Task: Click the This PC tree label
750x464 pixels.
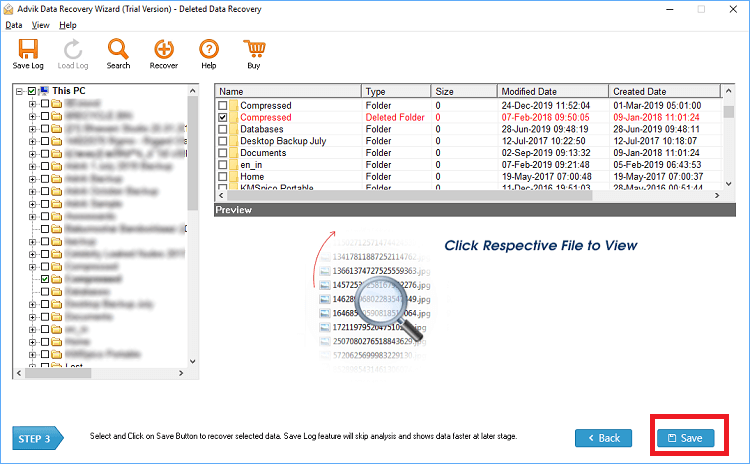Action: pyautogui.click(x=69, y=90)
